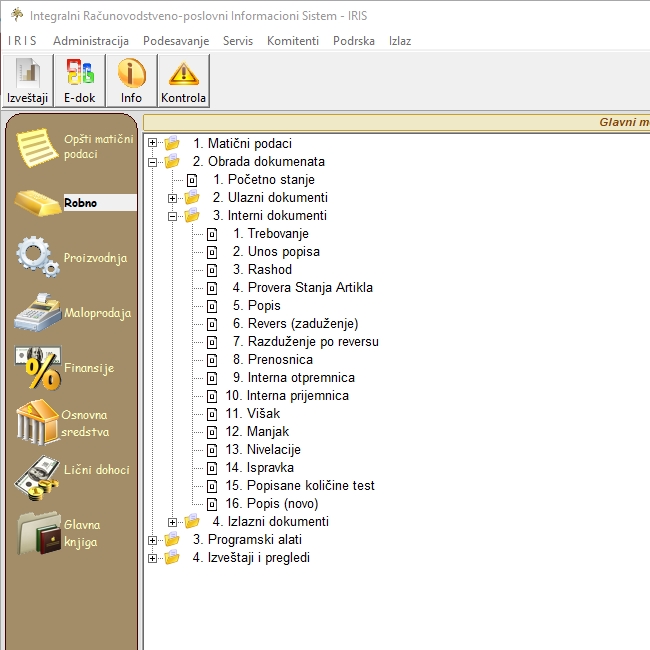
Task: Click the document icon beside Nivelacije
Action: (212, 450)
